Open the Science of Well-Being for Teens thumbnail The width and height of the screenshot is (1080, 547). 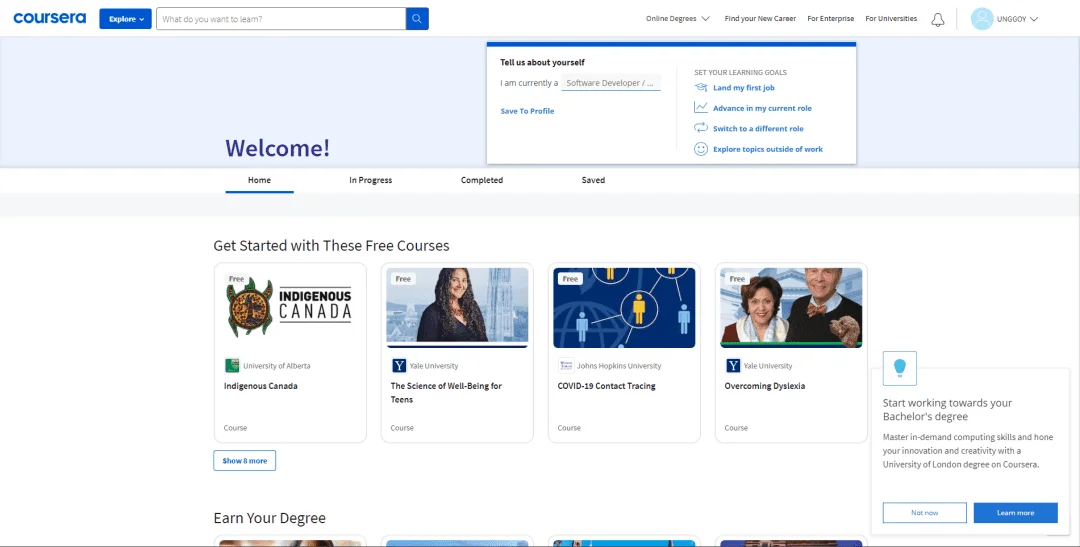pyautogui.click(x=457, y=308)
